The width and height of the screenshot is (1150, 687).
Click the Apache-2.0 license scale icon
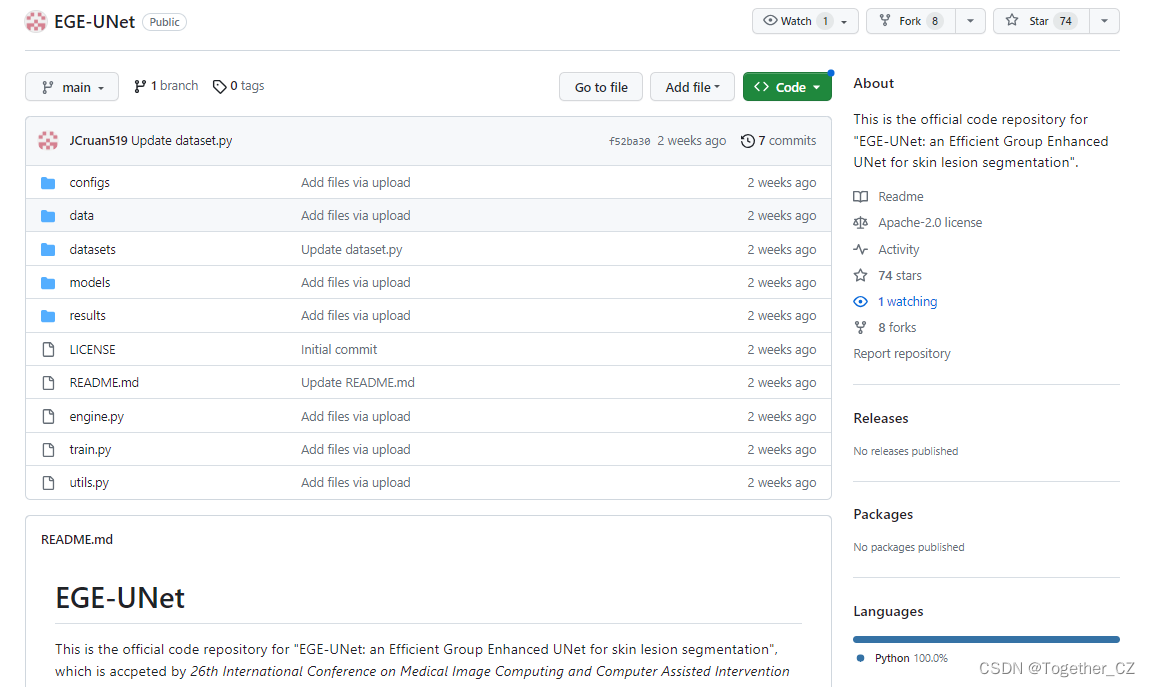(861, 223)
